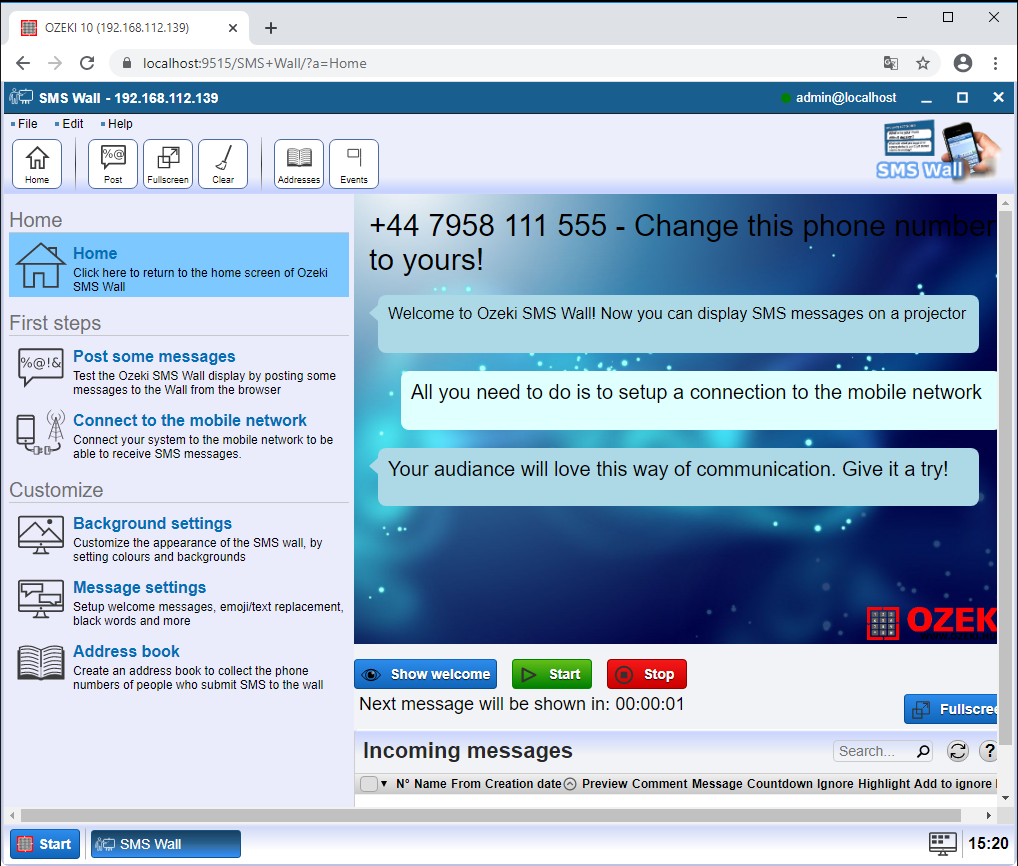Go back in browser history
Image resolution: width=1018 pixels, height=866 pixels.
point(23,63)
